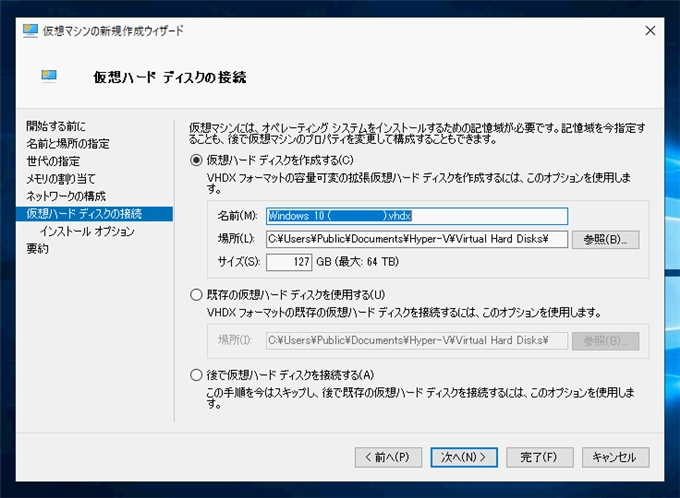
Task: Go to 世代の指定 step
Action: [53, 161]
